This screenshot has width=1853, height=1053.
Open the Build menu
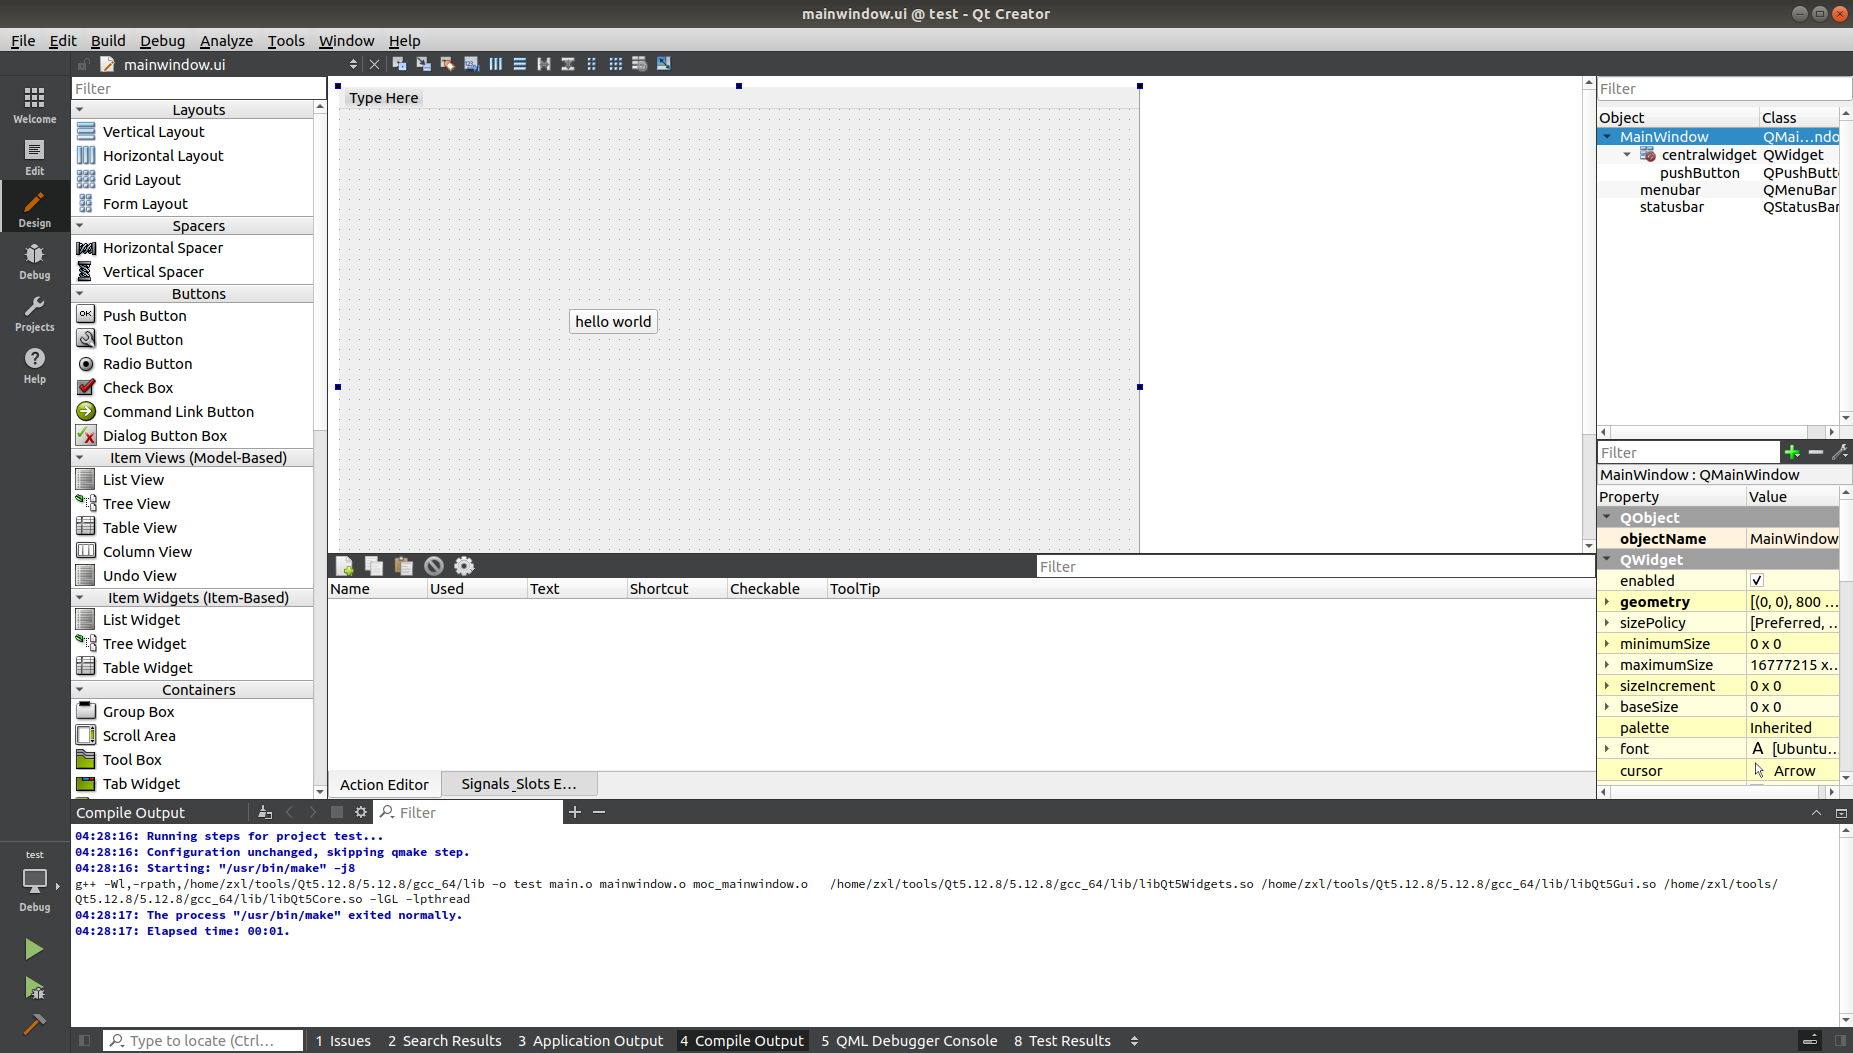coord(108,40)
